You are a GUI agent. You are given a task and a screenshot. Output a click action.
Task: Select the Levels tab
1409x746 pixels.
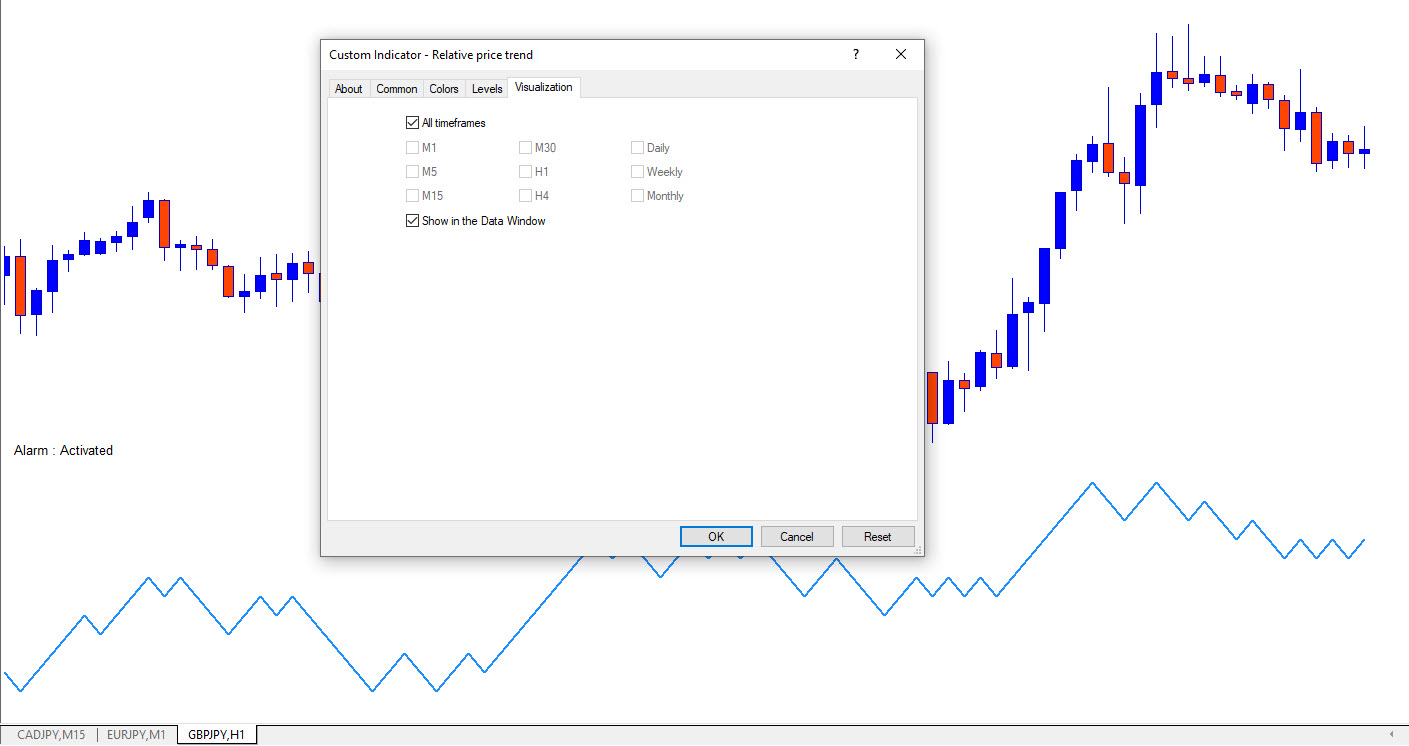(x=487, y=89)
